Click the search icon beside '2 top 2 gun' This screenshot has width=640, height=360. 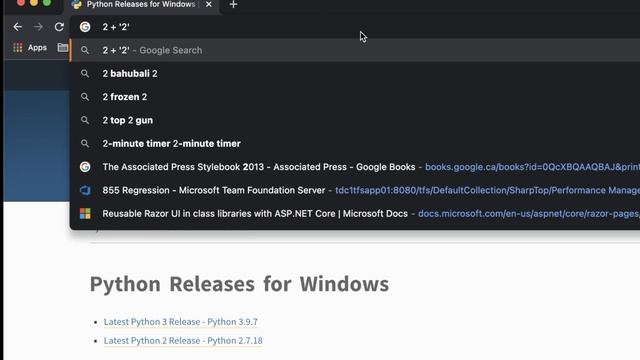click(85, 120)
